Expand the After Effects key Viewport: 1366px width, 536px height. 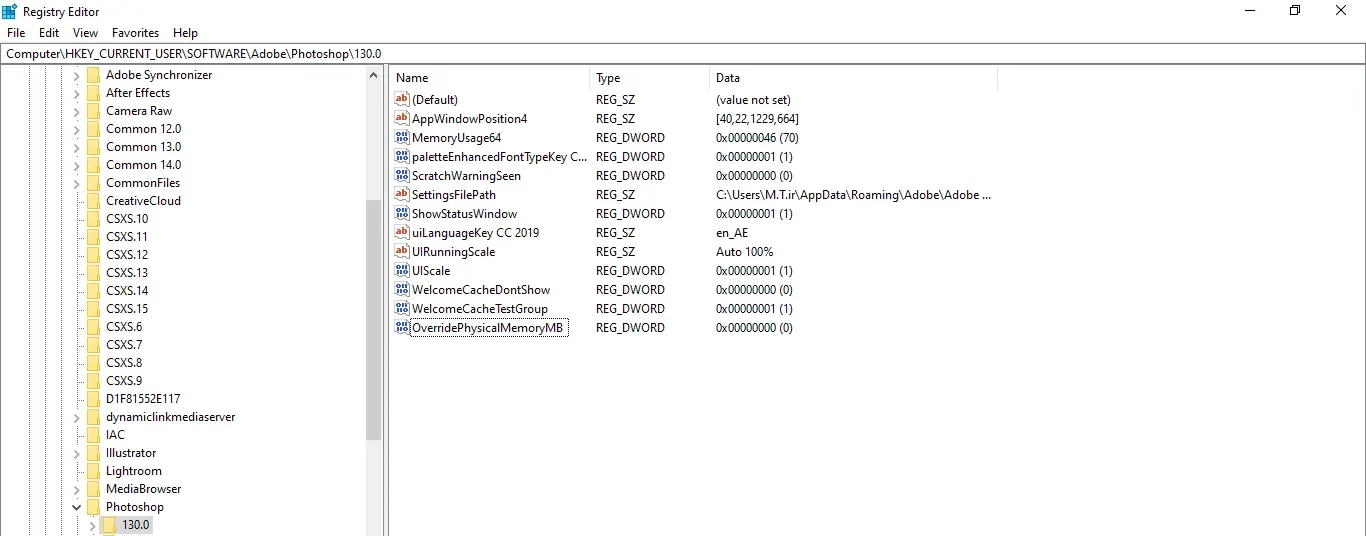coord(76,93)
